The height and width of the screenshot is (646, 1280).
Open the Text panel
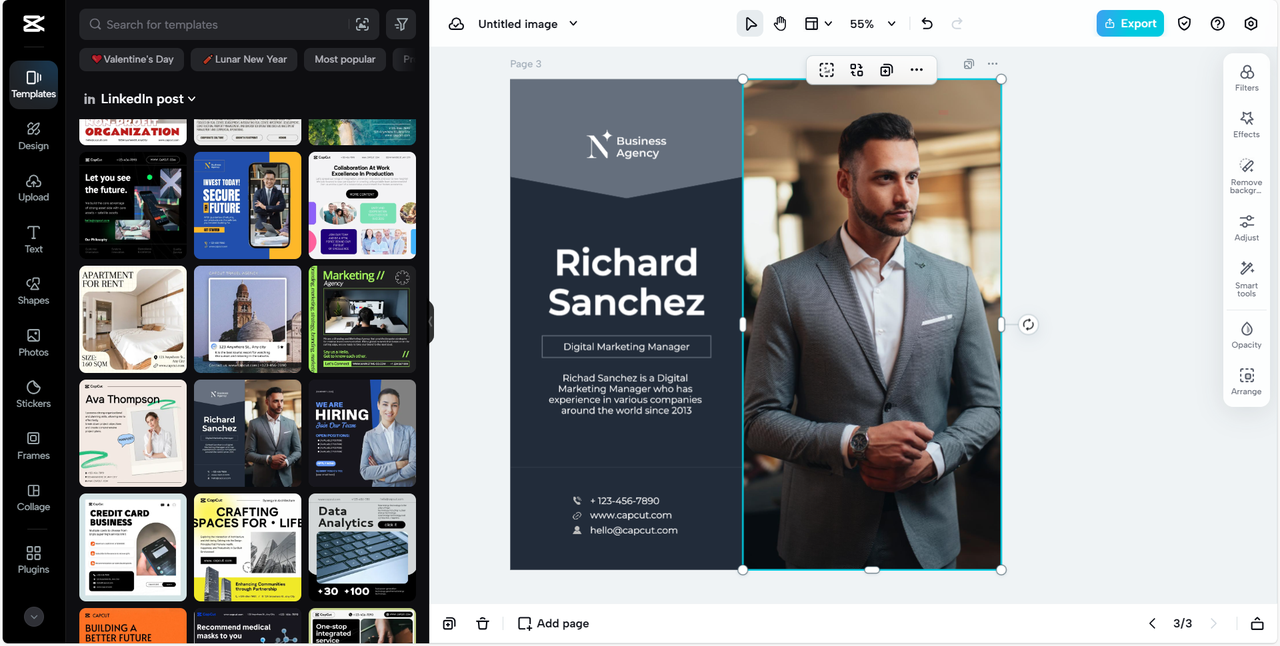tap(33, 239)
